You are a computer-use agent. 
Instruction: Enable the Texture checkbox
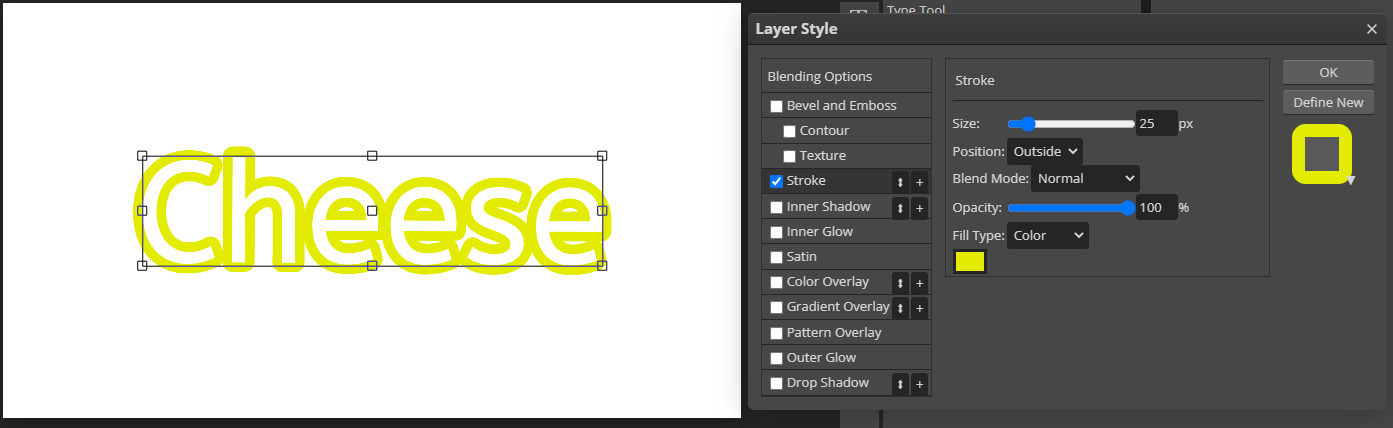[789, 156]
